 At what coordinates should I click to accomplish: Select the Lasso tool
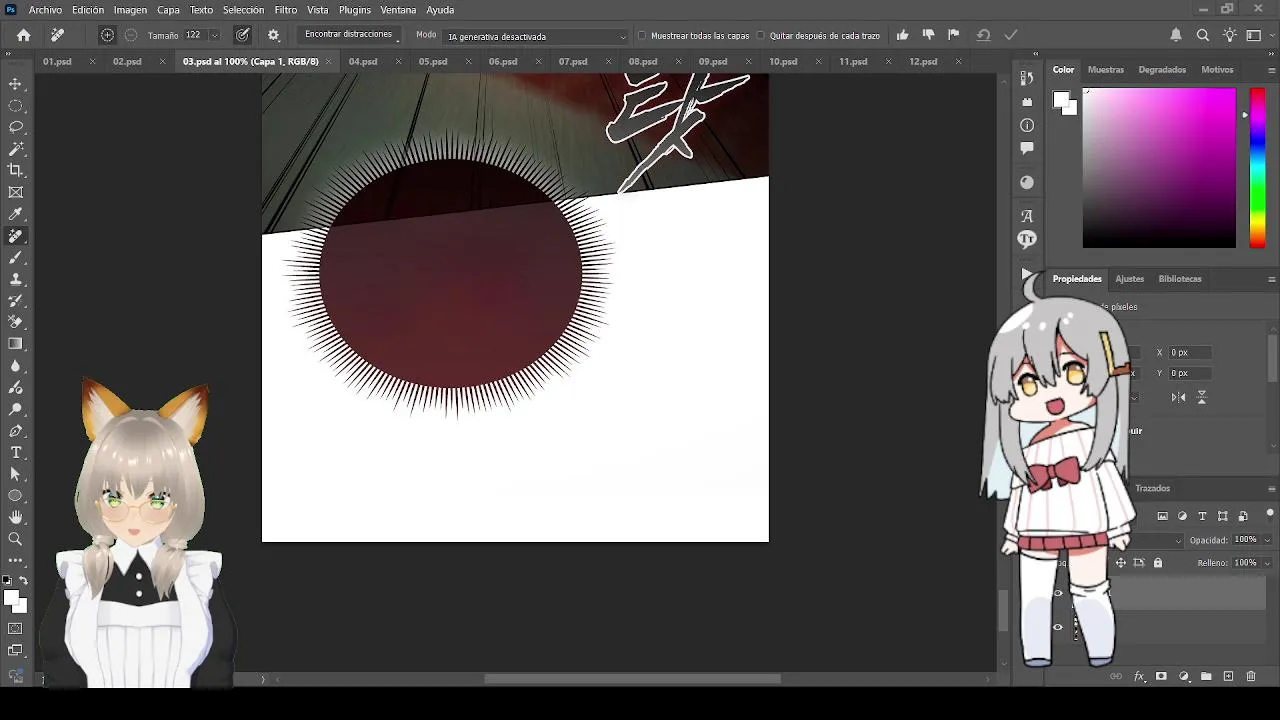coord(15,127)
